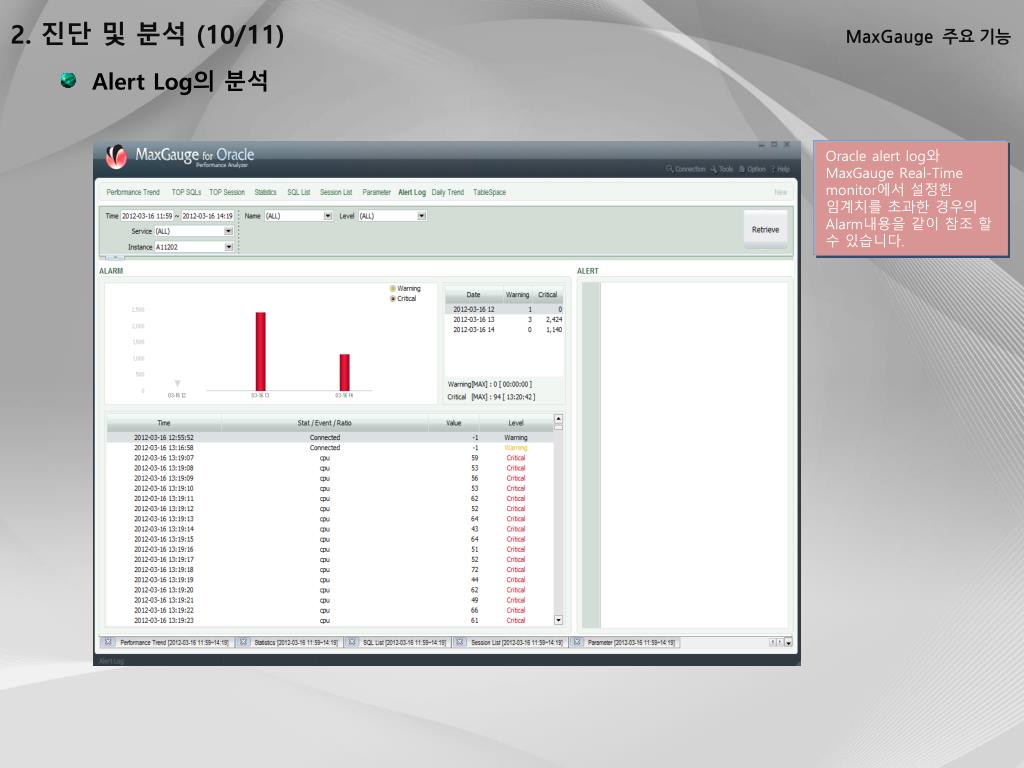Open the bottom tab list dropdown arrow
Screen dimensions: 1024x768
click(788, 643)
